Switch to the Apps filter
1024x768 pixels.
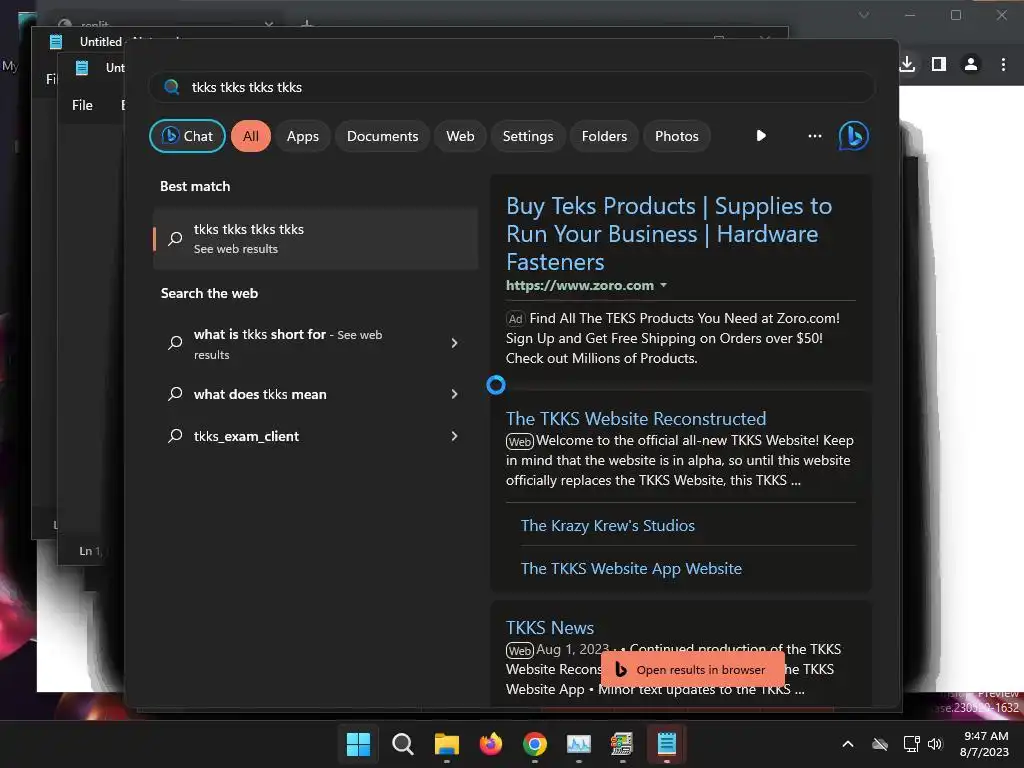pos(302,136)
